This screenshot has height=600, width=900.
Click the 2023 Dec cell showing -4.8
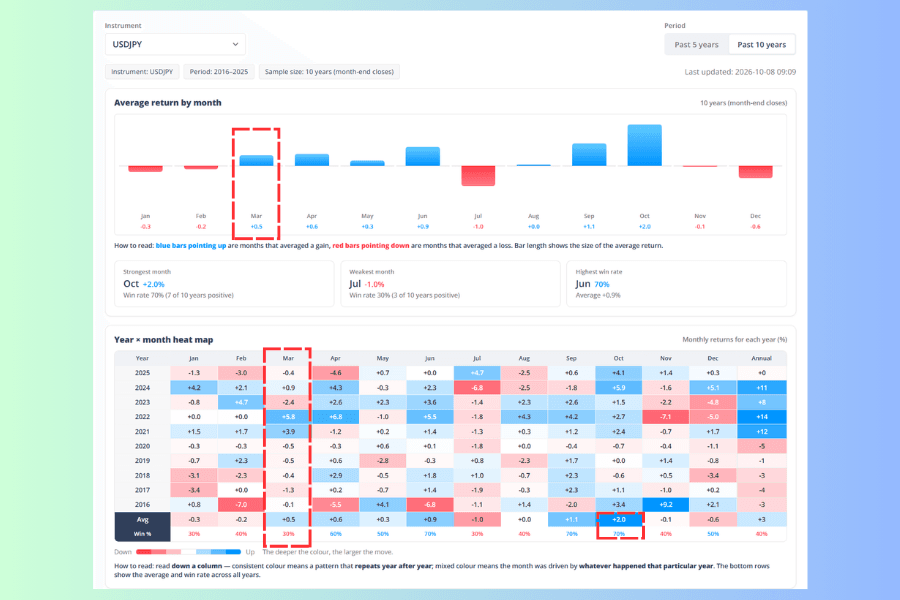[x=713, y=402]
